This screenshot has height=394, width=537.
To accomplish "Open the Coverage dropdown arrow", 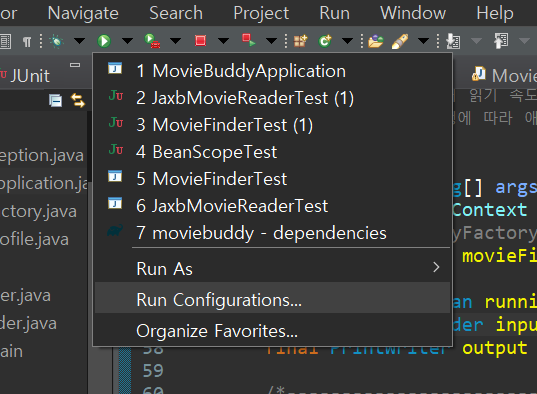I will click(175, 41).
